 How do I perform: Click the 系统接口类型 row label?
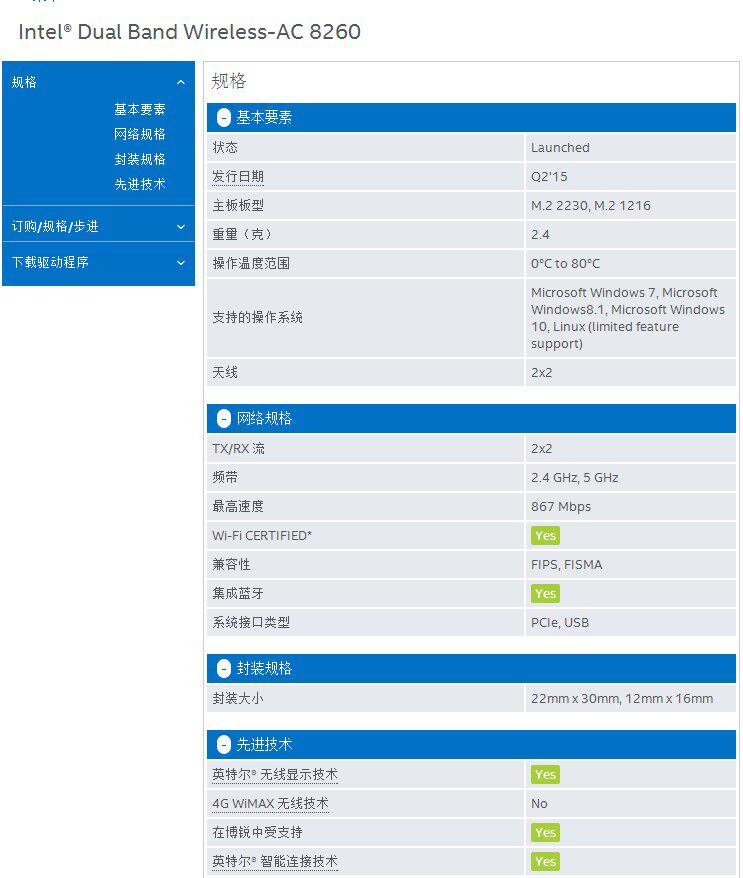tap(251, 623)
